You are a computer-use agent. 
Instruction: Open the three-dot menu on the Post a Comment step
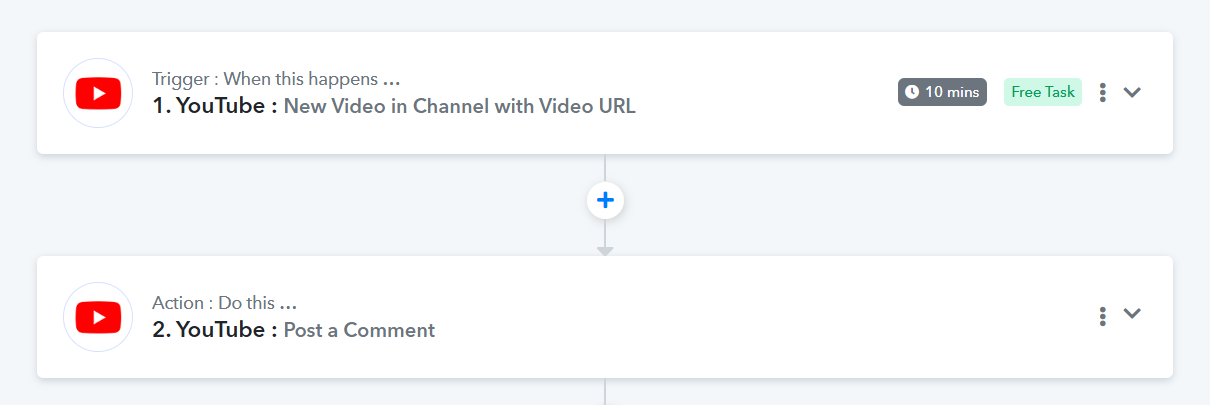1102,316
